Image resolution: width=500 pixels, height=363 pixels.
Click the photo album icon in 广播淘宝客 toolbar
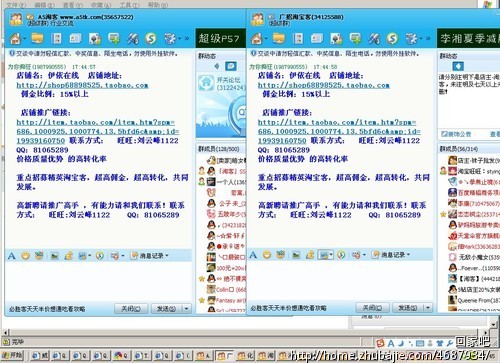pyautogui.click(x=336, y=39)
